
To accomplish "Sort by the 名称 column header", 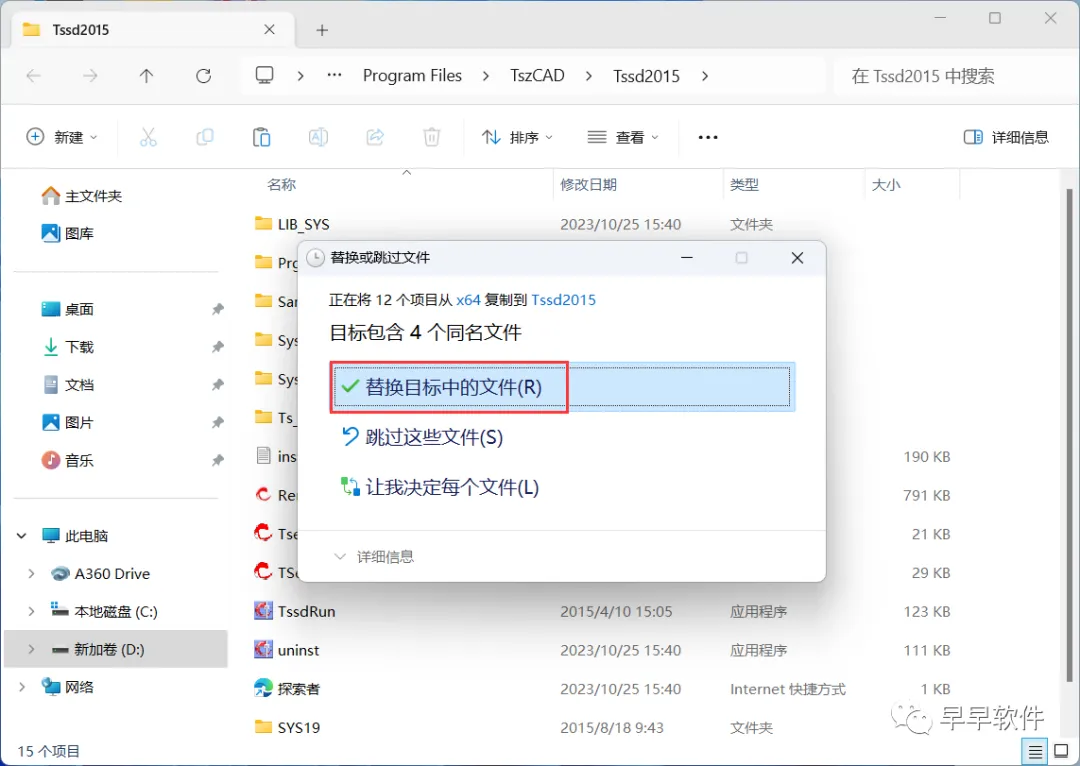I will (x=281, y=185).
